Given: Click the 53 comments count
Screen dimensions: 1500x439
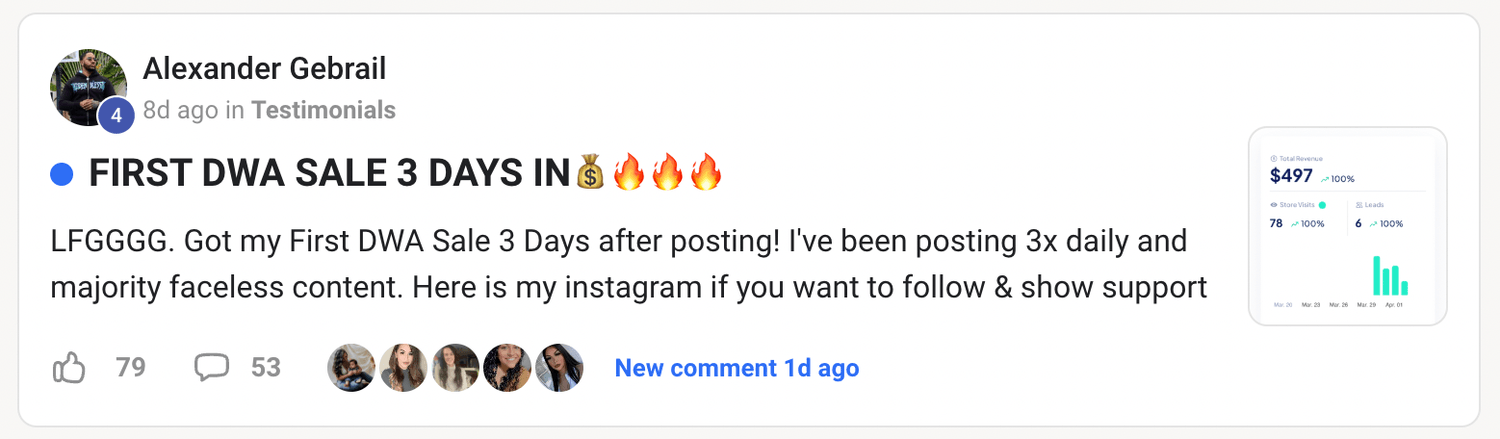Looking at the screenshot, I should point(265,368).
